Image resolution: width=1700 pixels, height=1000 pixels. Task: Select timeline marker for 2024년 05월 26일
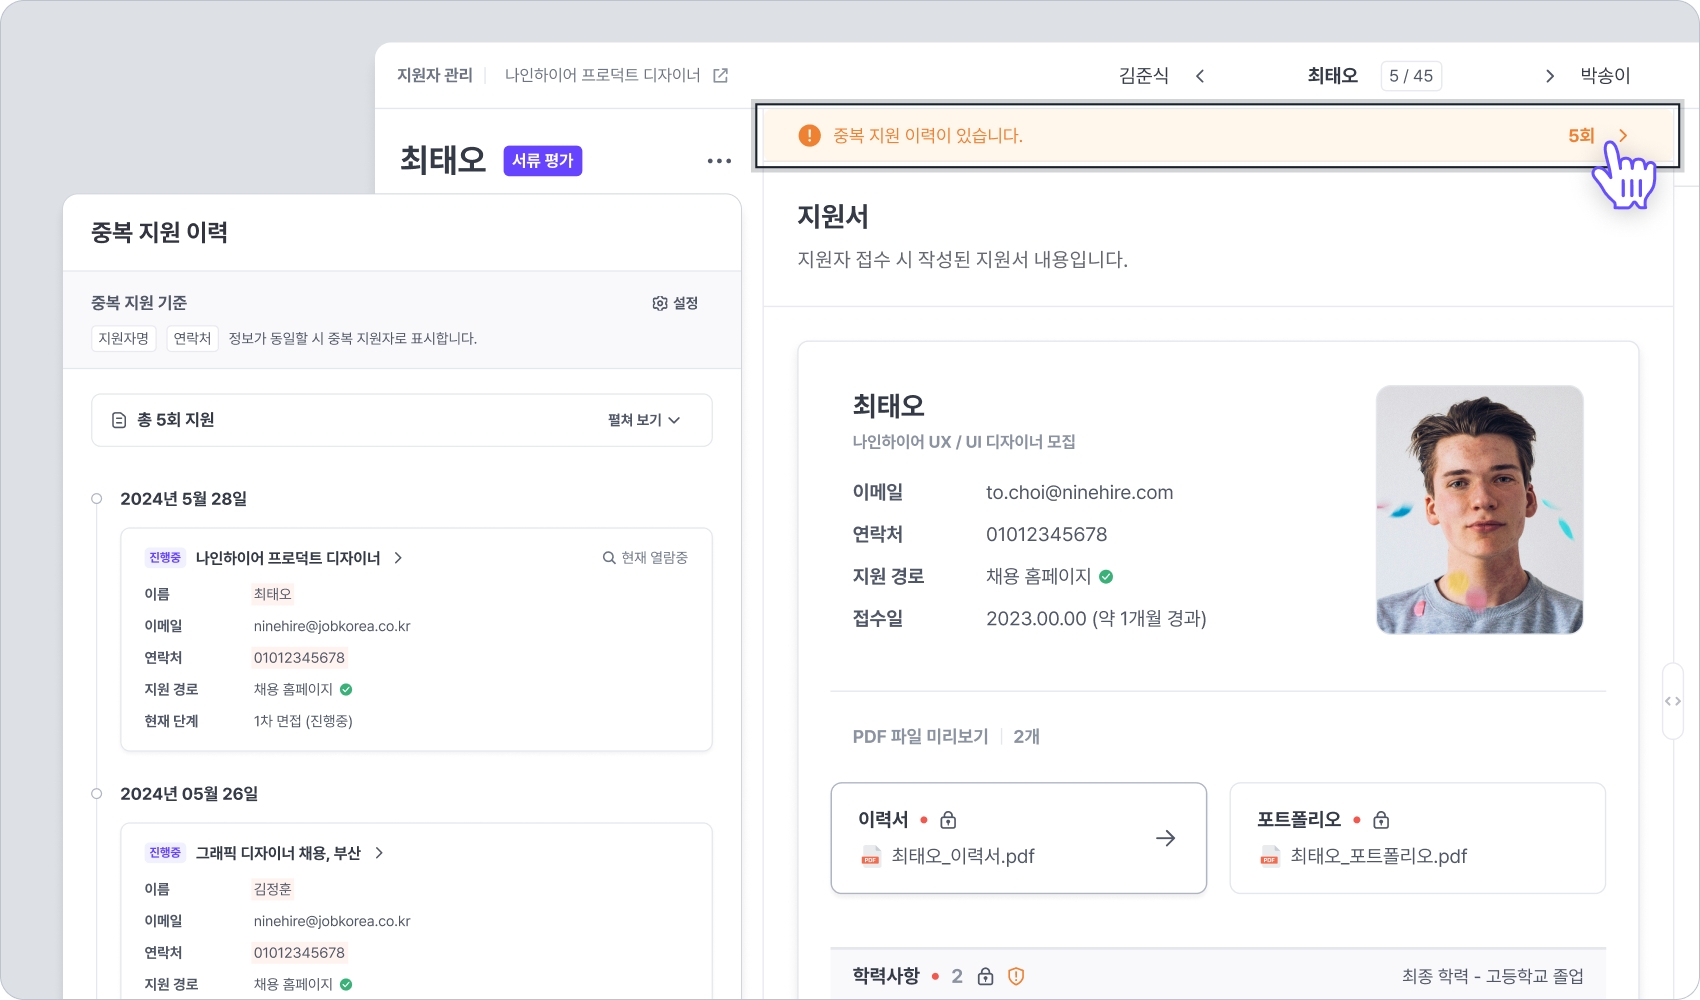(x=97, y=794)
